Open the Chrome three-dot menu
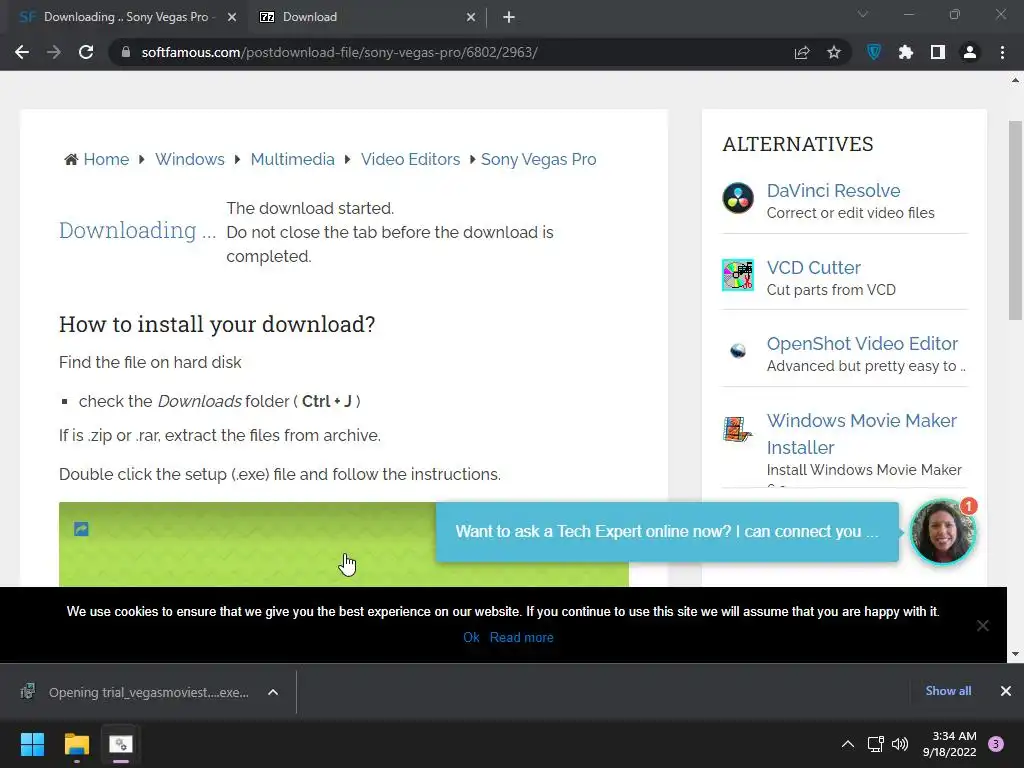The height and width of the screenshot is (768, 1024). click(x=1002, y=52)
